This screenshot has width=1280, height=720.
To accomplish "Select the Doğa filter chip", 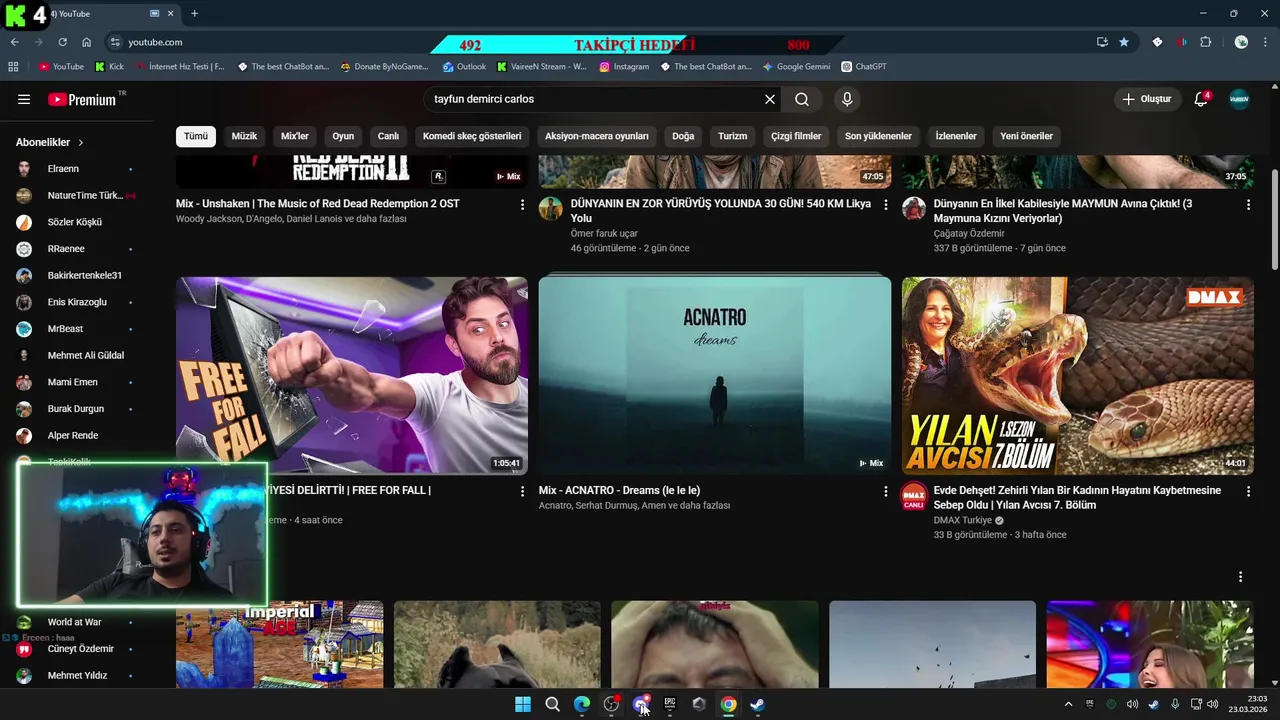I will (683, 136).
